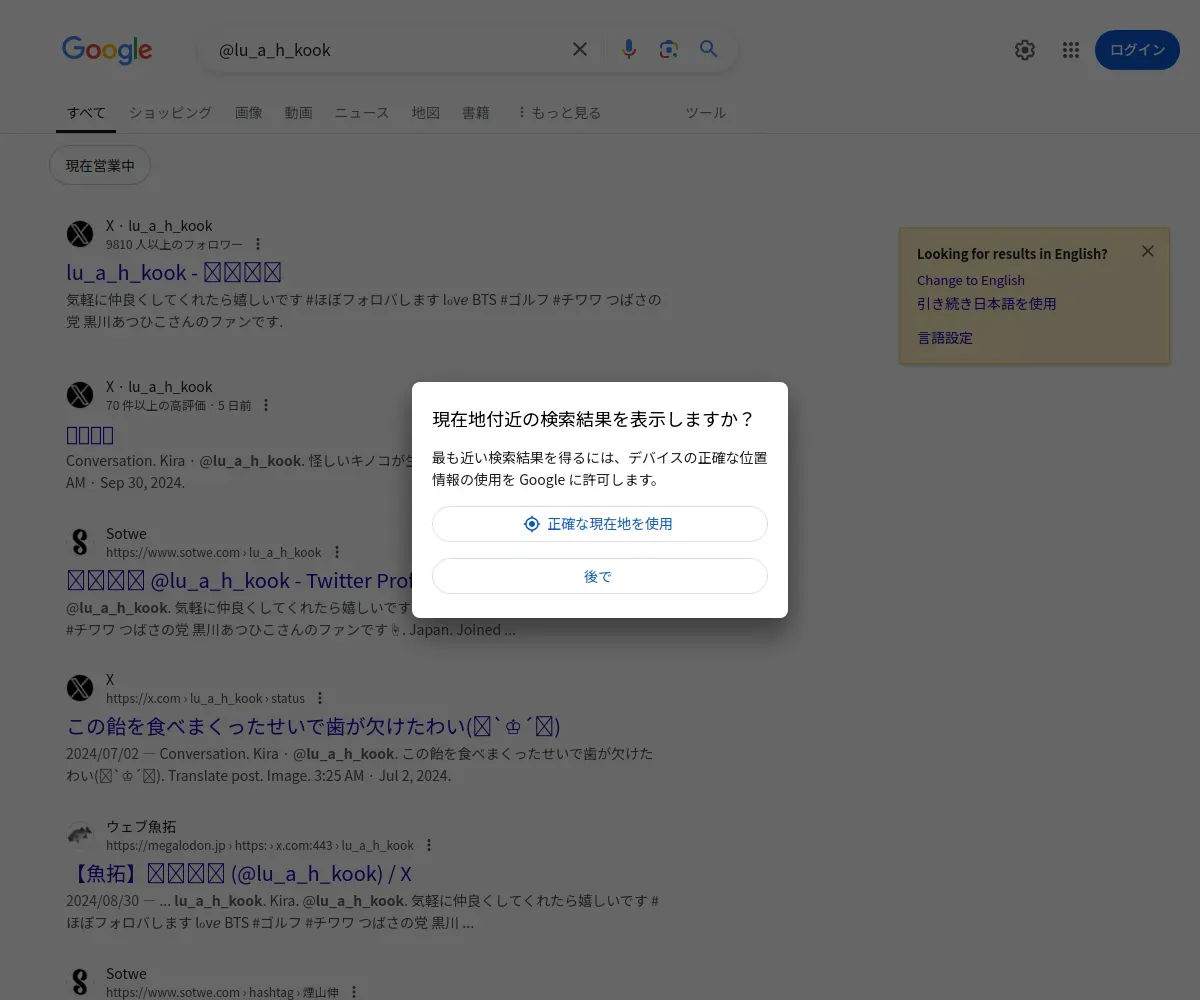Switch to 画像 tab
This screenshot has width=1200, height=1000.
coord(249,113)
